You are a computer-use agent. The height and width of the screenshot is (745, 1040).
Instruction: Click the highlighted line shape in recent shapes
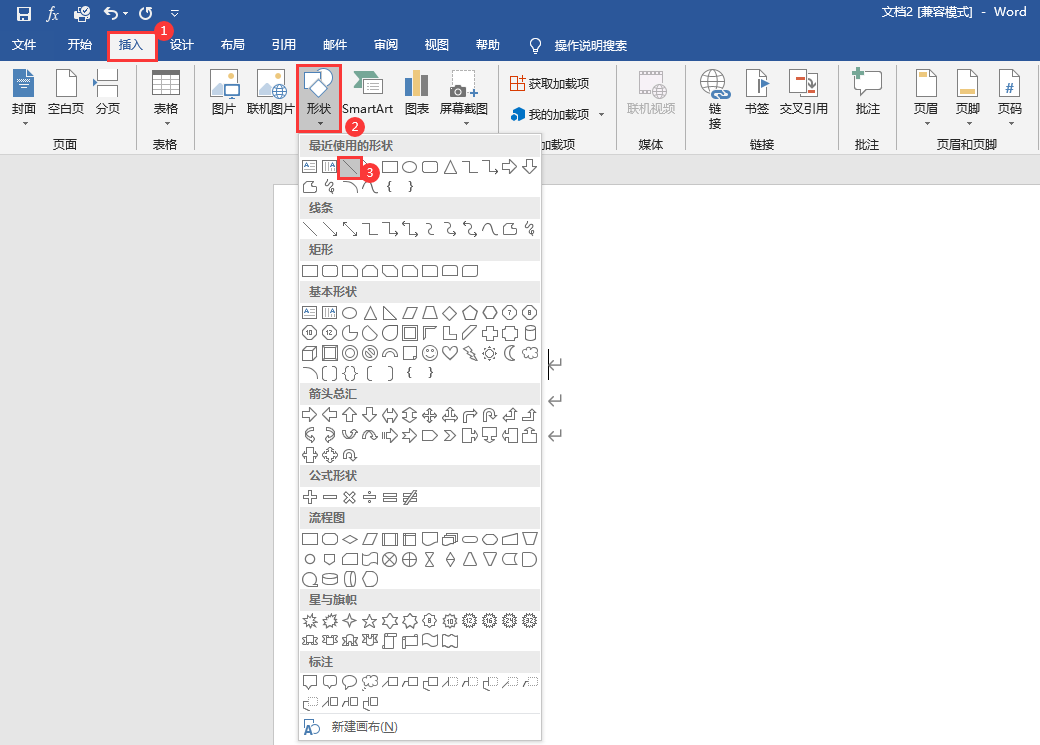click(349, 167)
